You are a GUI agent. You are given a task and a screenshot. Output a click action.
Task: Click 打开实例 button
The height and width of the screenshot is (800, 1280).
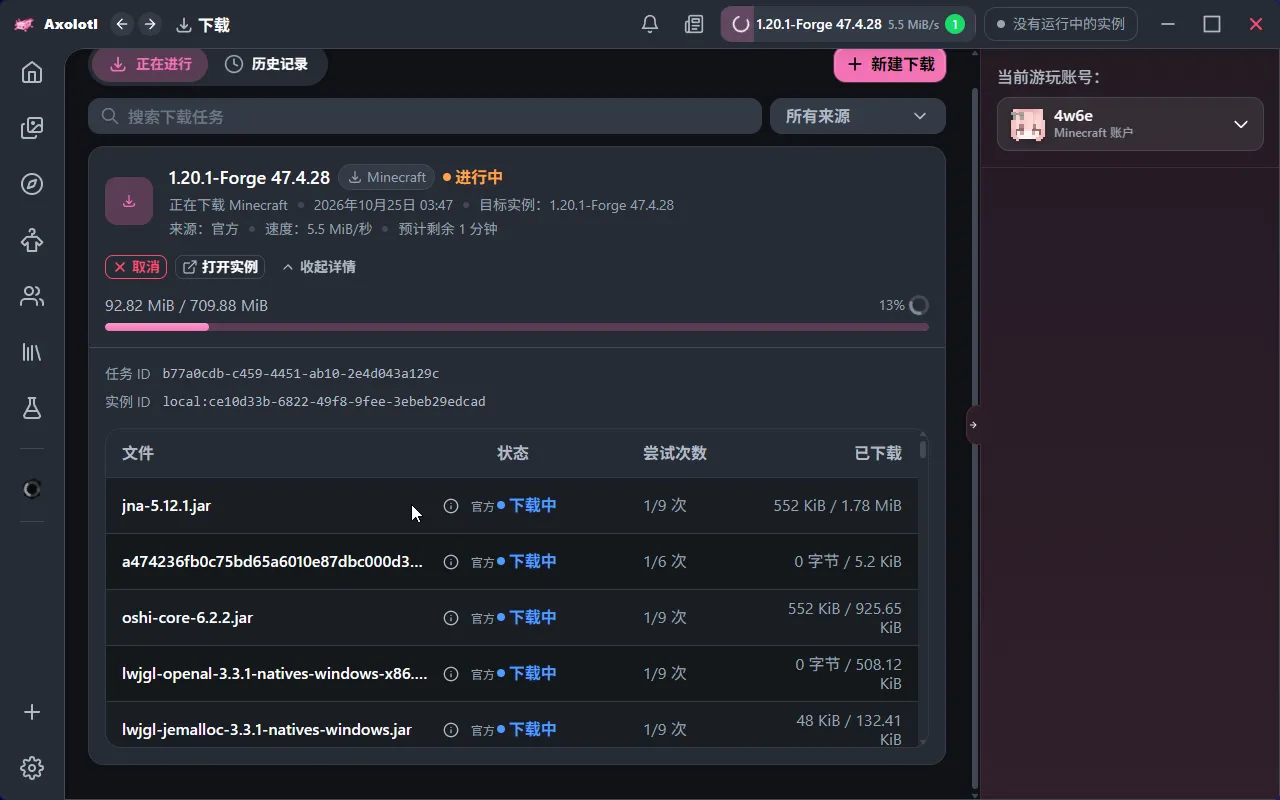point(220,267)
